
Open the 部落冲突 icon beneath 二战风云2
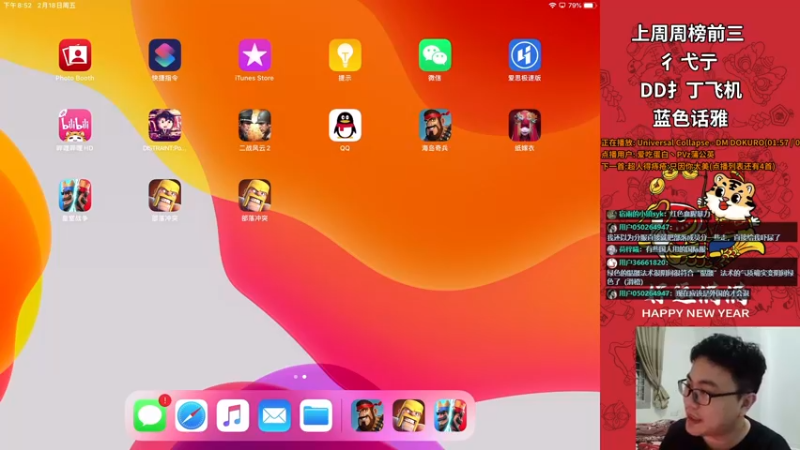[x=255, y=195]
